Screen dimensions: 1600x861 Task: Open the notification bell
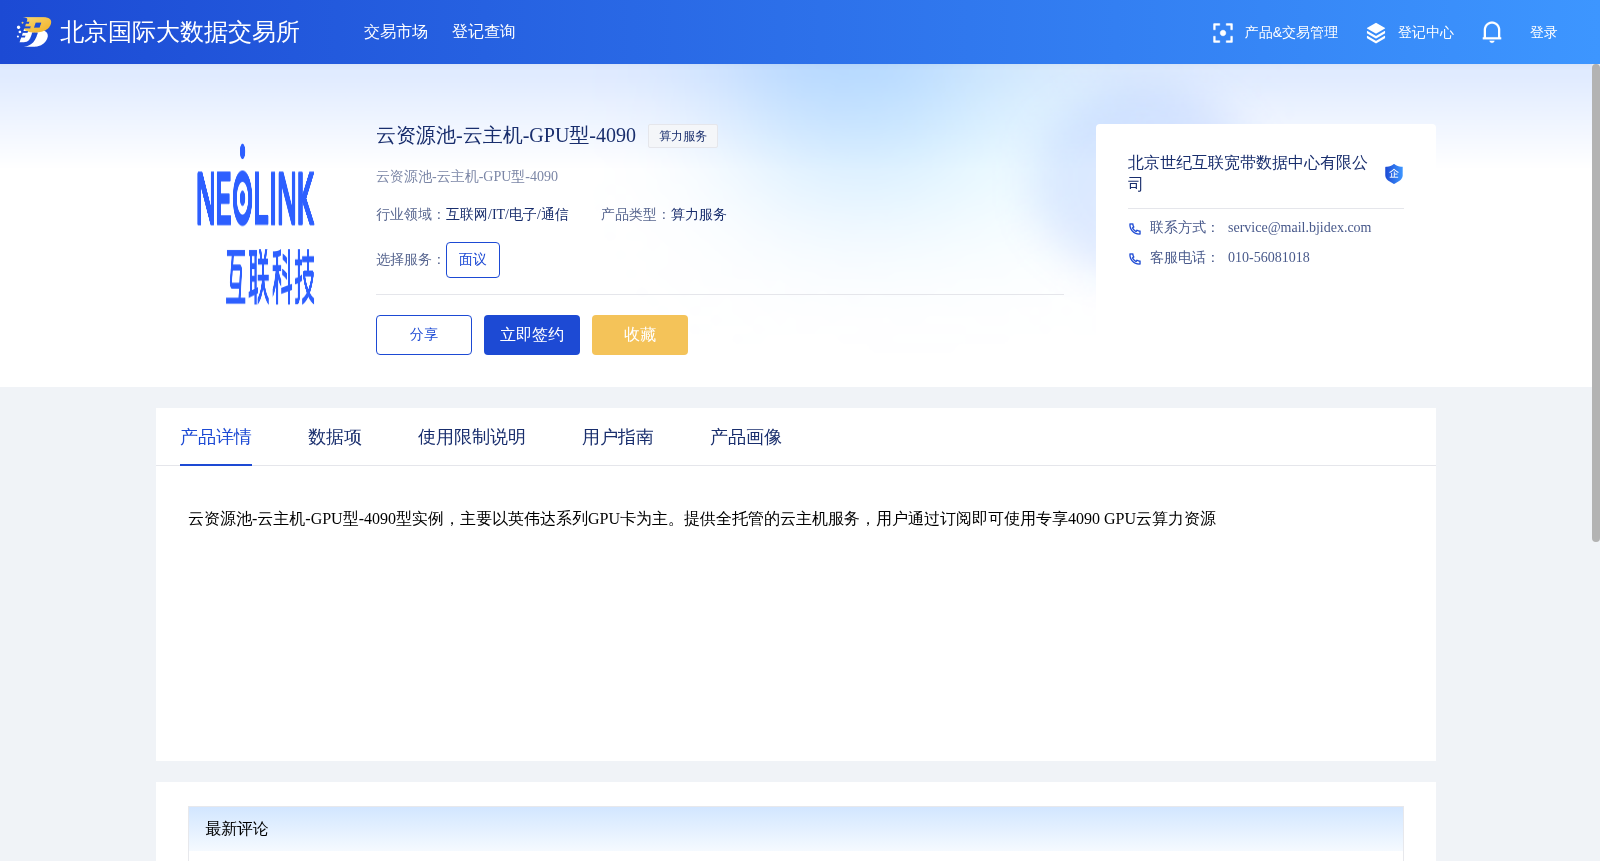tap(1492, 32)
